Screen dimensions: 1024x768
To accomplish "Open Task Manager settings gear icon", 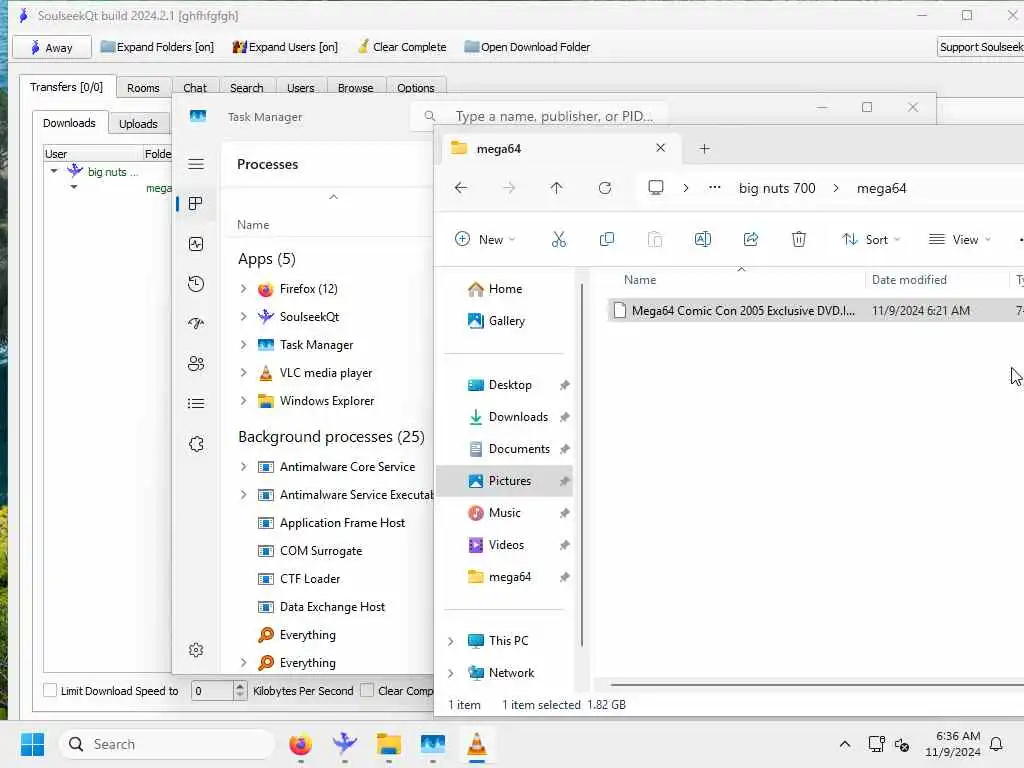I will click(196, 650).
